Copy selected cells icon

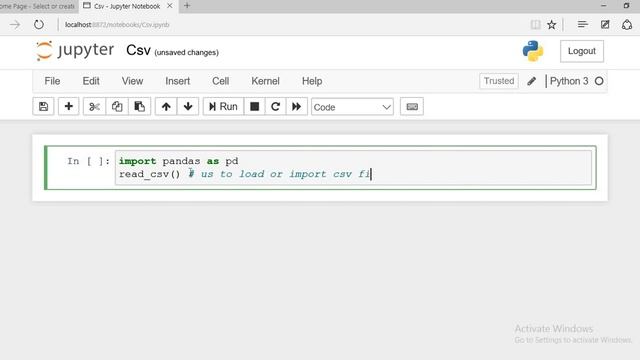(117, 107)
